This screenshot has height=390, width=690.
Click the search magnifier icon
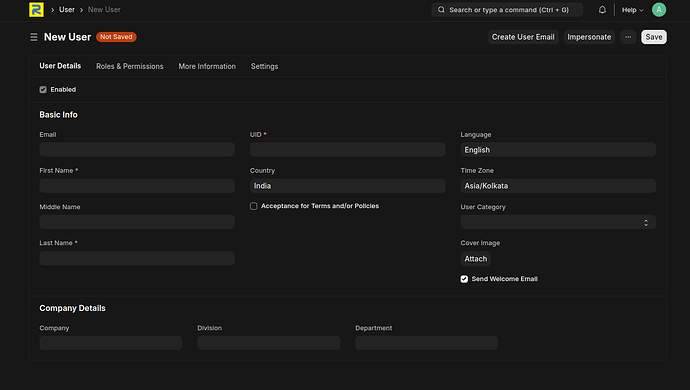[441, 10]
